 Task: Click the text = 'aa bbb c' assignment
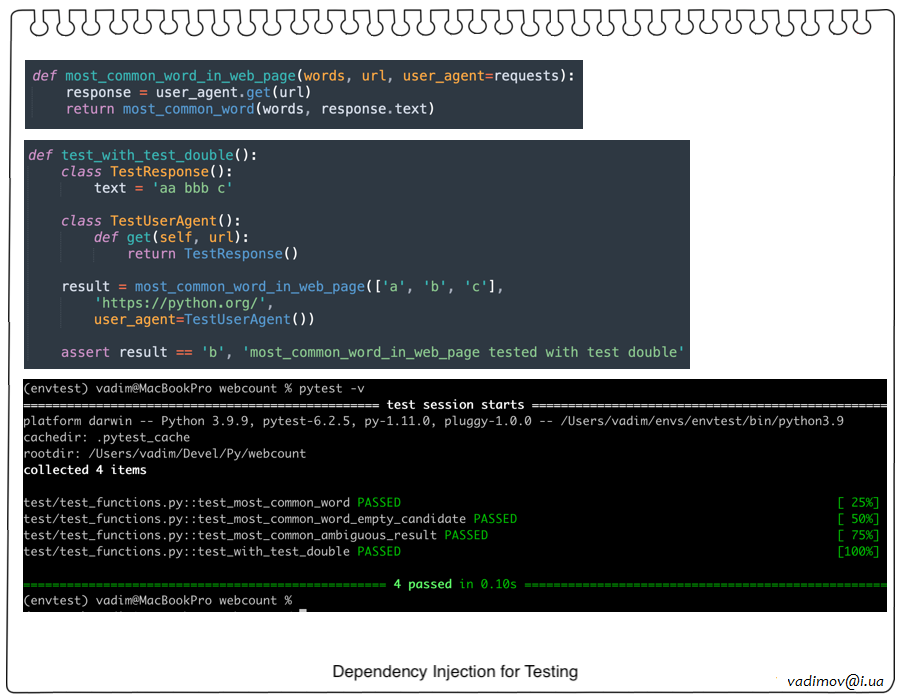click(163, 188)
